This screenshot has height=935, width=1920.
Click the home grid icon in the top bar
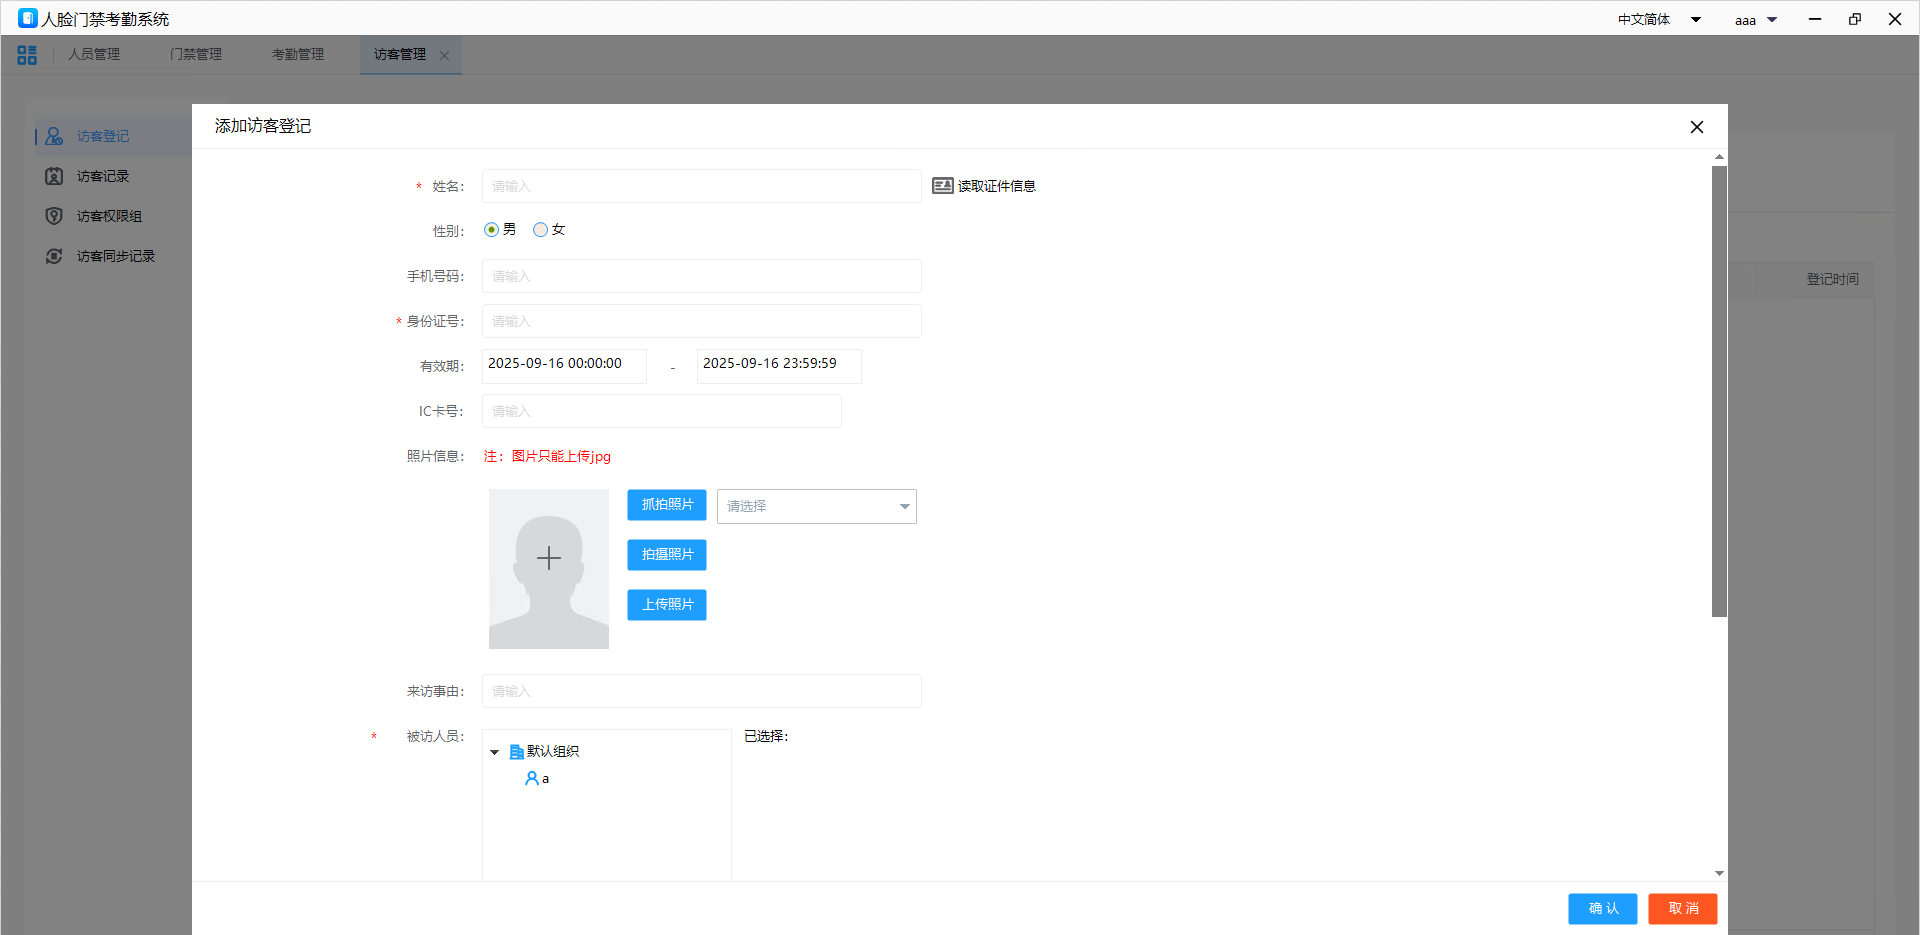pos(27,55)
